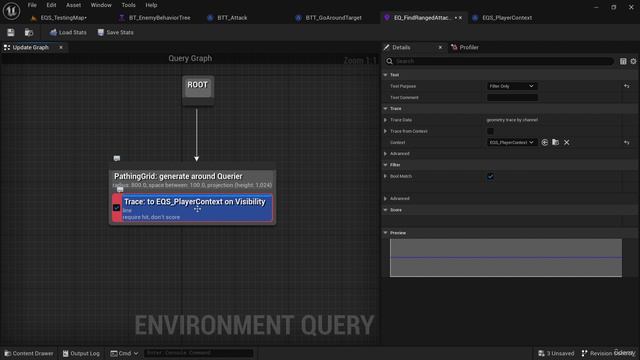
Task: Click the Unreal Engine logo icon
Action: click(11, 11)
